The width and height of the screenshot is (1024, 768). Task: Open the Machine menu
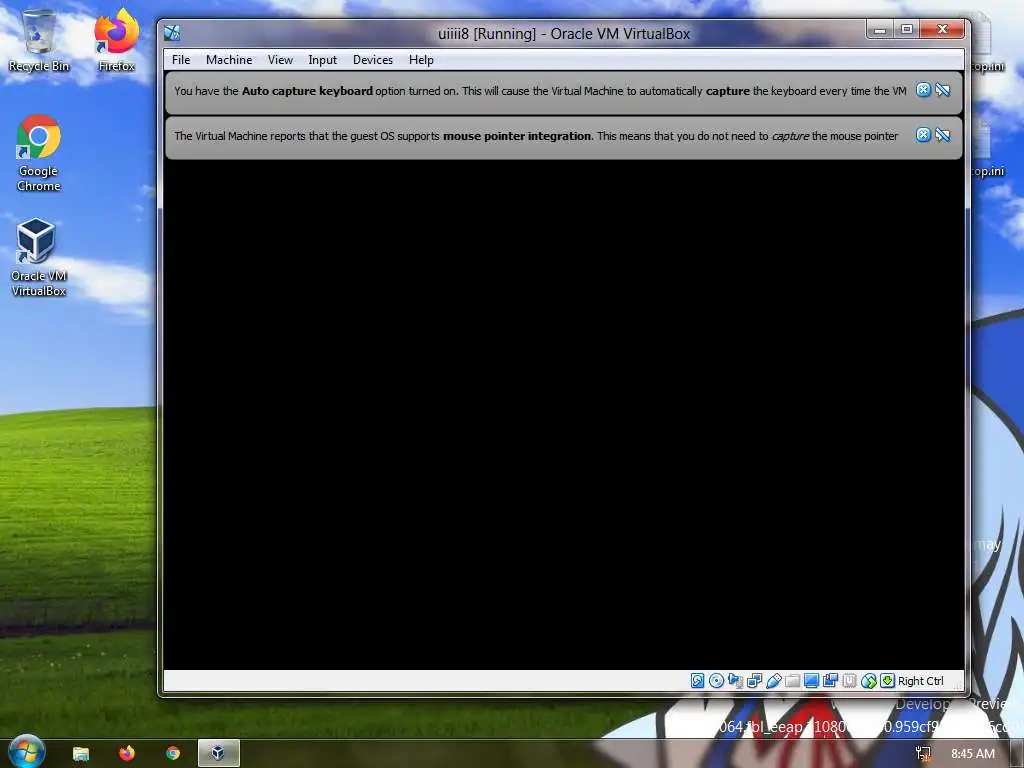click(229, 59)
